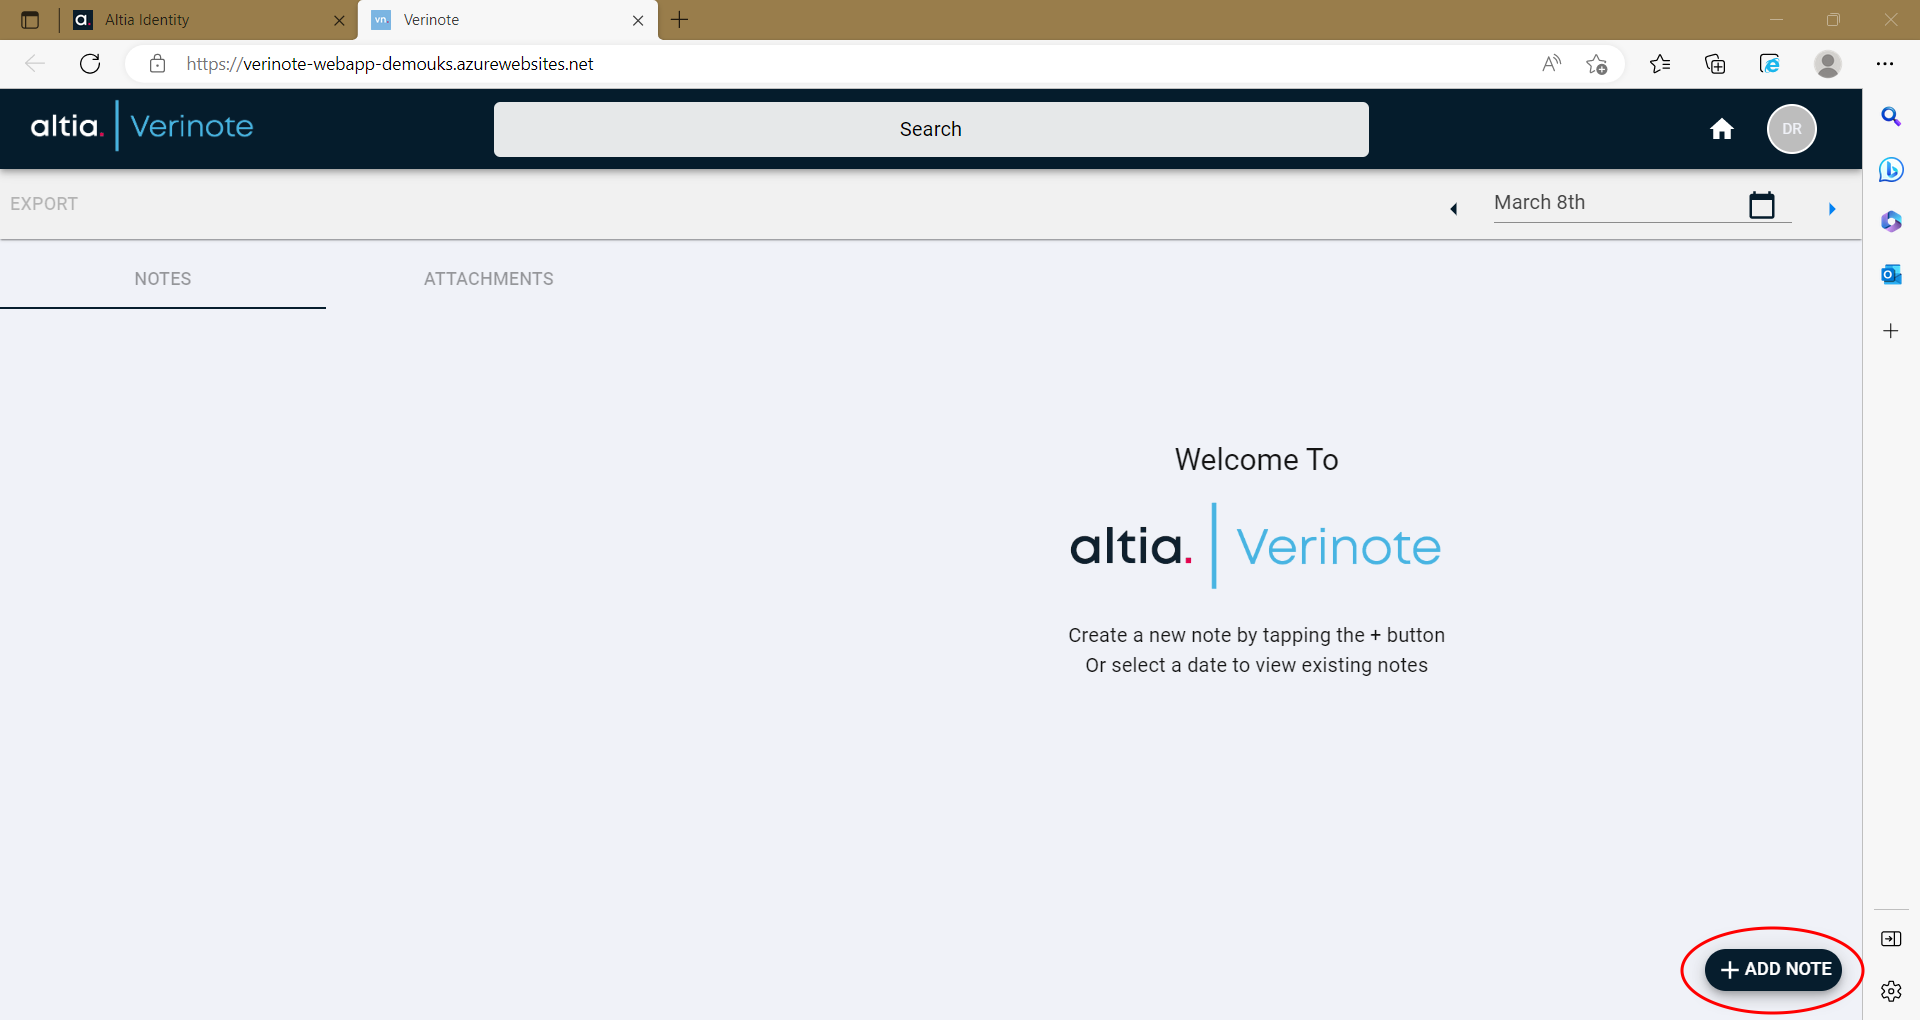
Task: Open Microsoft 365 sidebar icon
Action: tap(1891, 221)
